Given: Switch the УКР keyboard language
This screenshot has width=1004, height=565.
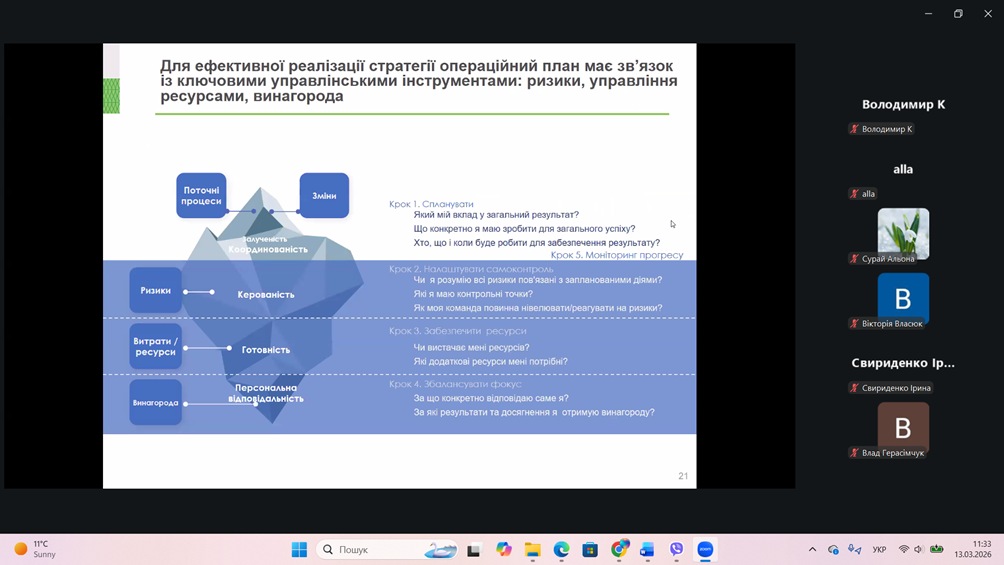Looking at the screenshot, I should pyautogui.click(x=879, y=549).
